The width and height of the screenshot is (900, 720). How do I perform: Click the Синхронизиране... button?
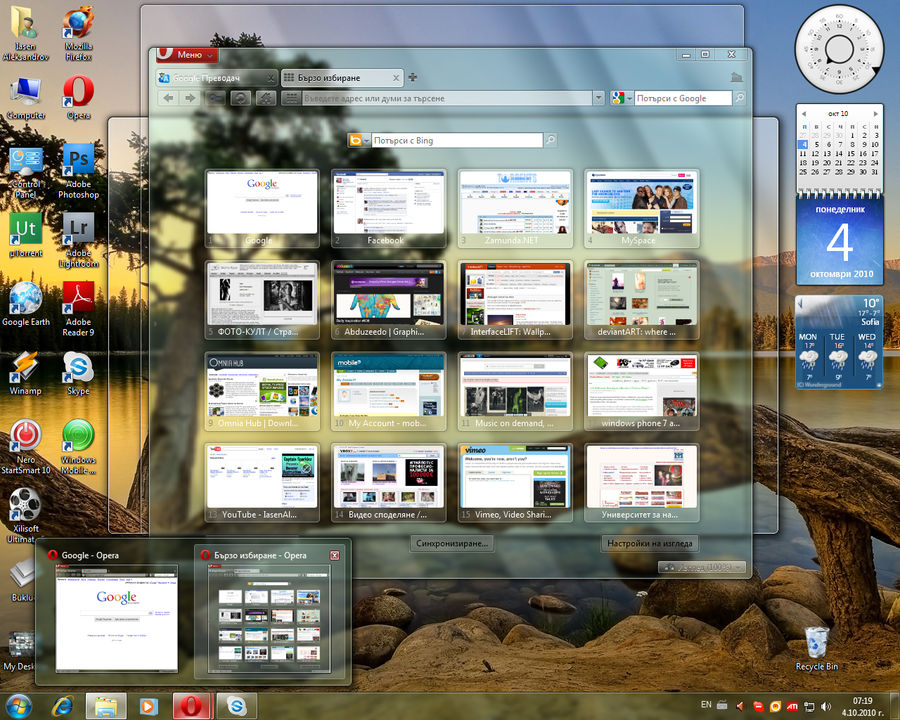[x=452, y=543]
